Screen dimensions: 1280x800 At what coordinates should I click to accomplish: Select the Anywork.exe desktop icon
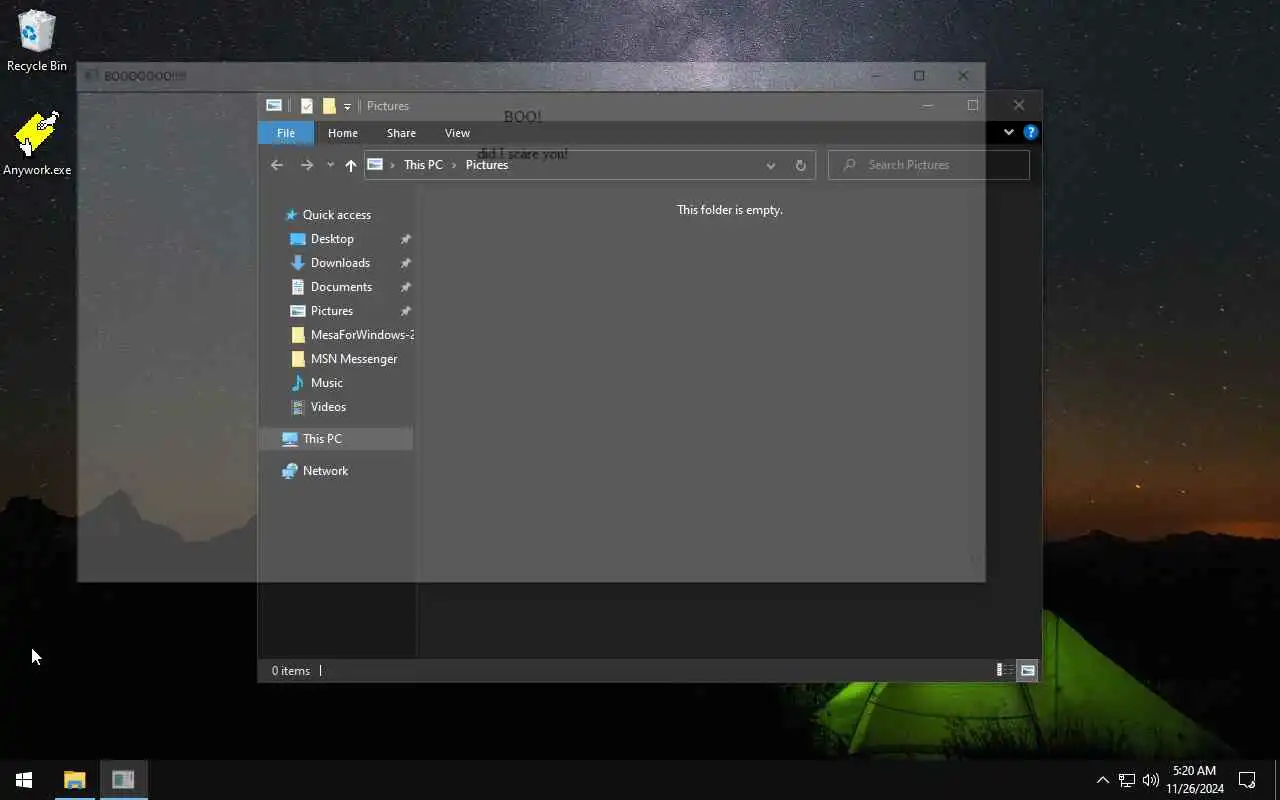[37, 143]
